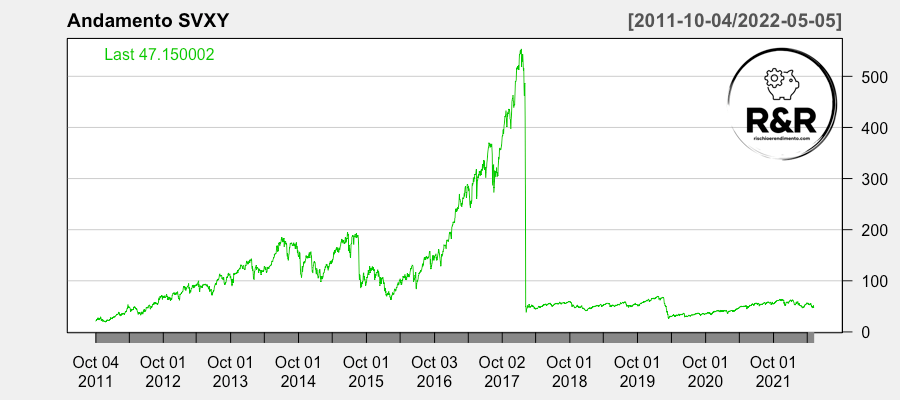Click the piggy bank gear icon

coord(780,80)
